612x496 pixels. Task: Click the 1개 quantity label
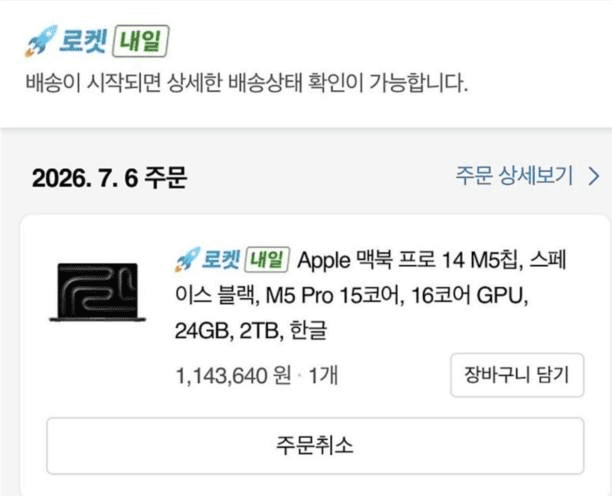point(323,375)
